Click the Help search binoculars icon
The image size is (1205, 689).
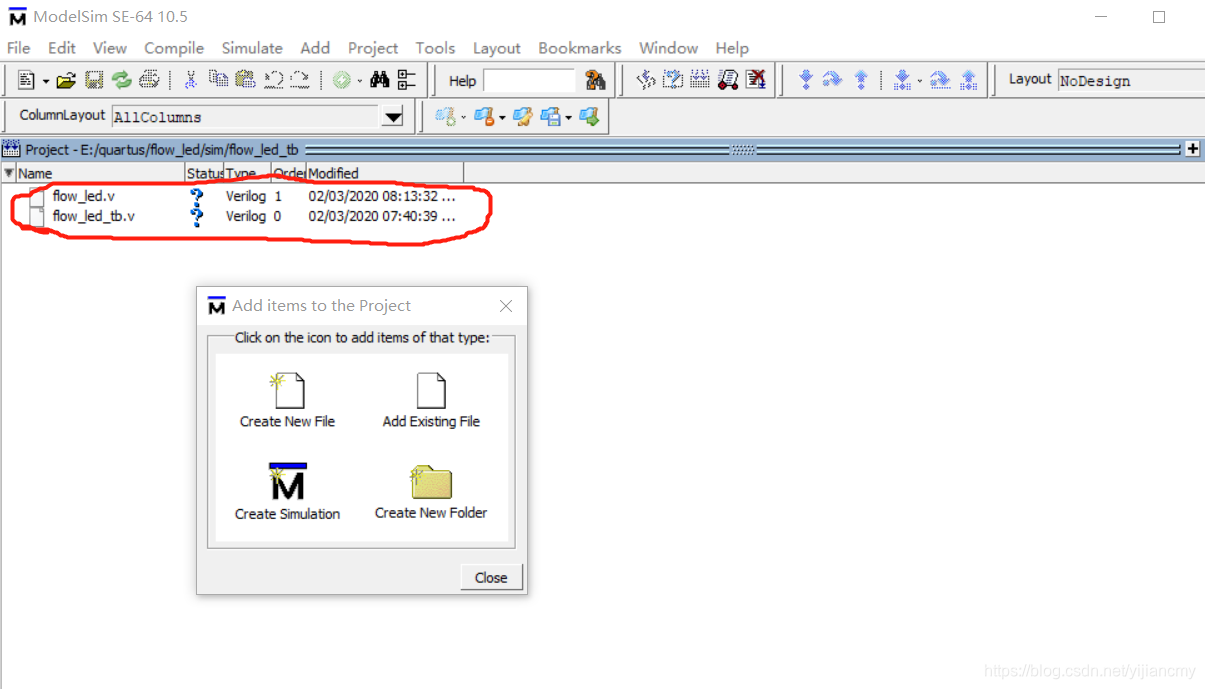[x=595, y=80]
